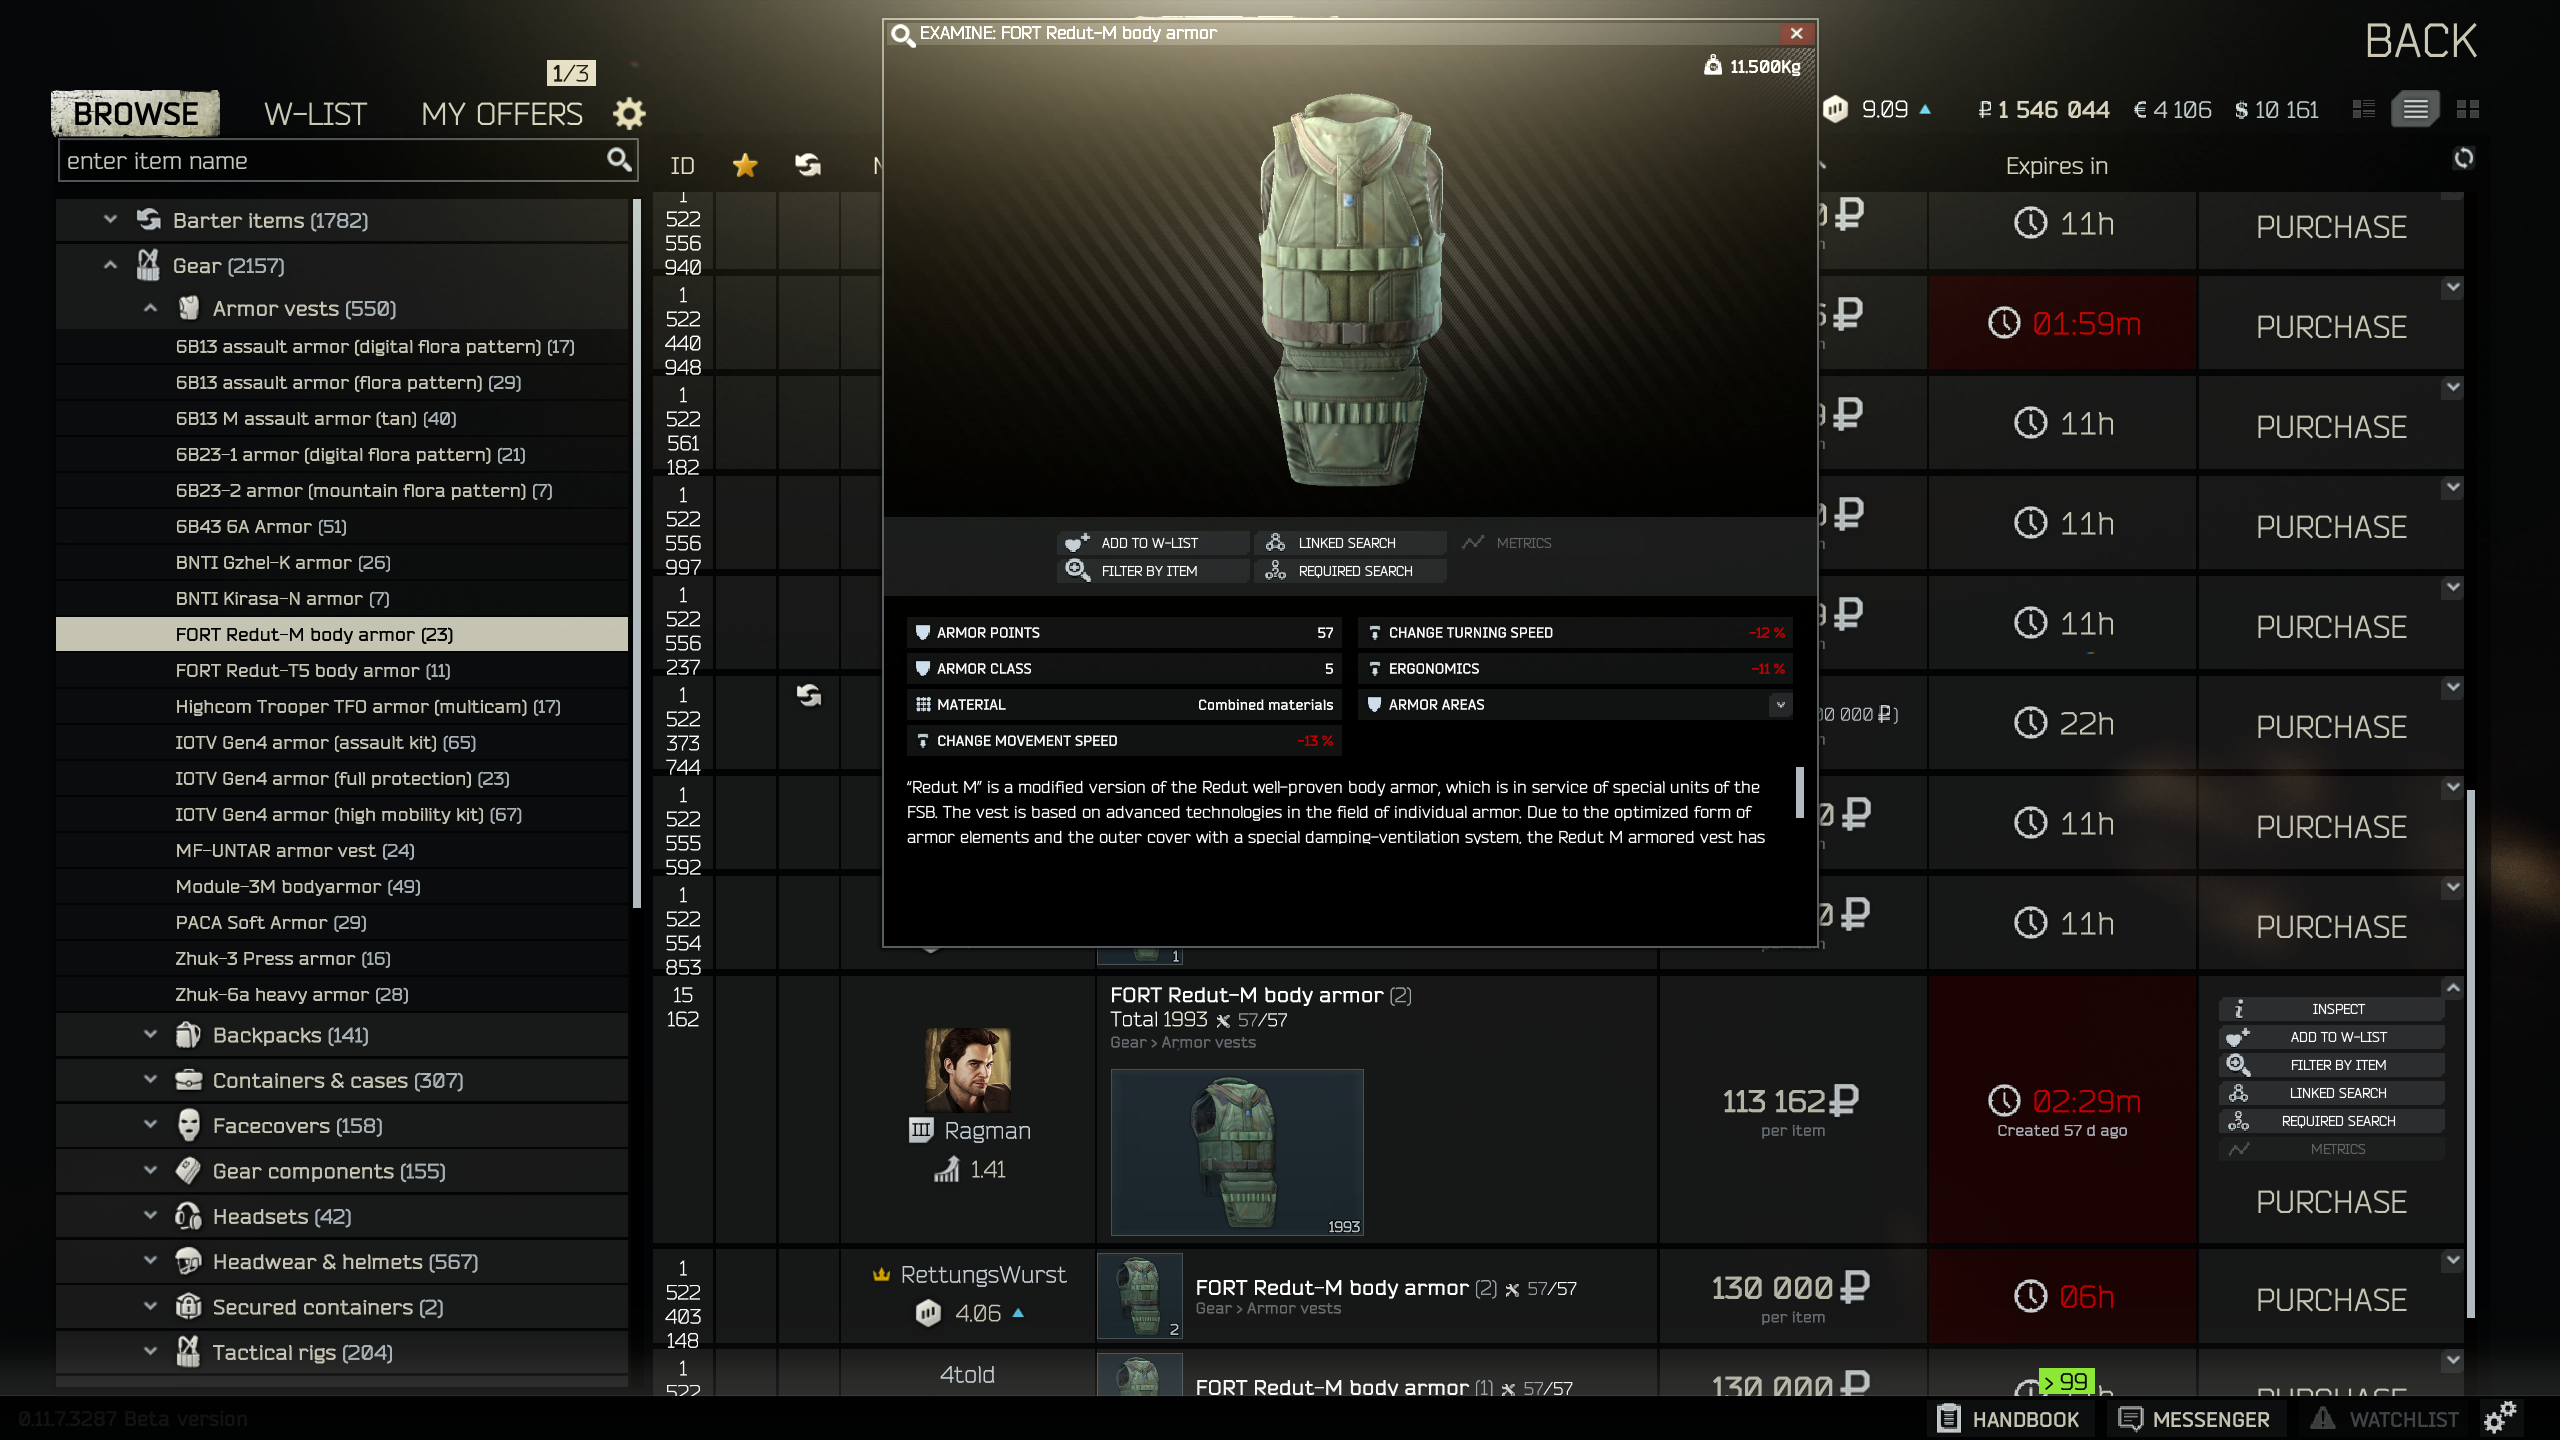Sort by favorites star column
The height and width of the screenshot is (1440, 2560).
click(745, 165)
